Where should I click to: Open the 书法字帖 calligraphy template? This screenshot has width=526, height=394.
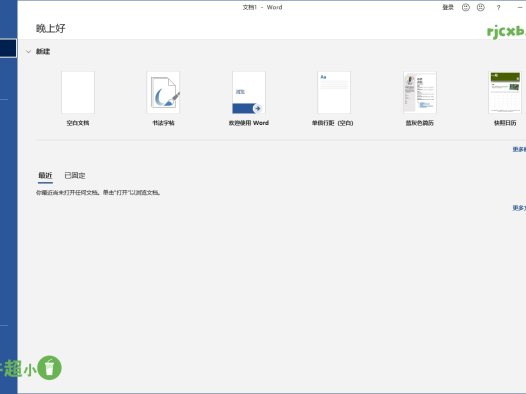point(163,93)
